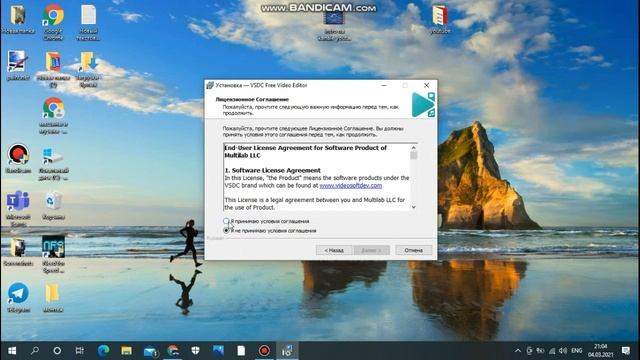Switch to Bandicam recorder in taskbar
This screenshot has height=360, width=640.
click(x=264, y=351)
